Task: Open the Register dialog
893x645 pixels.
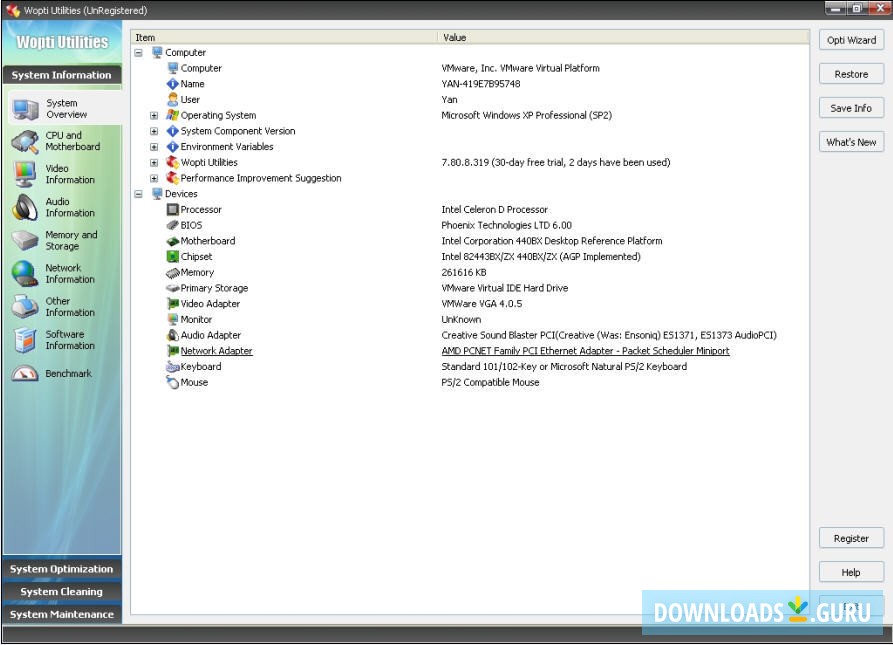Action: click(851, 538)
